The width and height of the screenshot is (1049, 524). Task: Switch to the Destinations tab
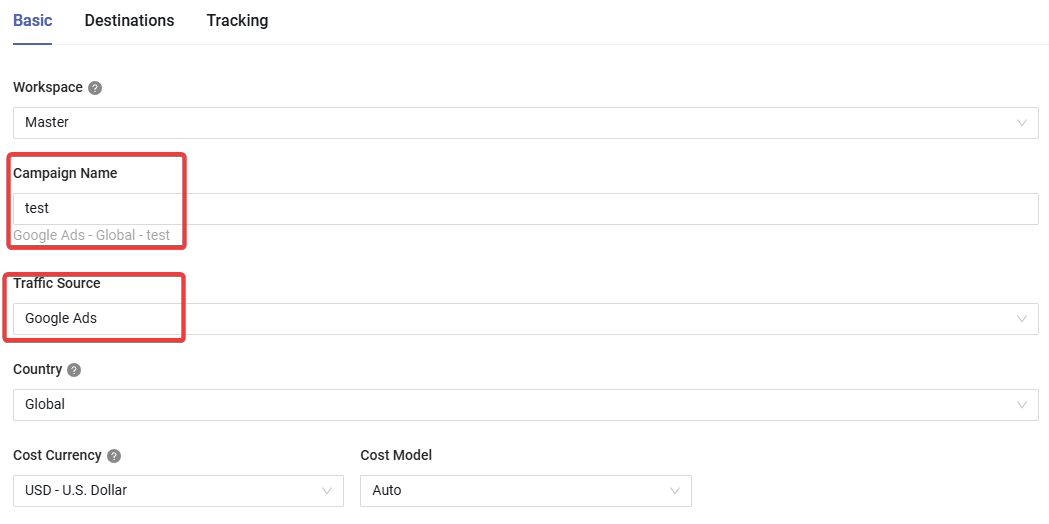pyautogui.click(x=129, y=21)
